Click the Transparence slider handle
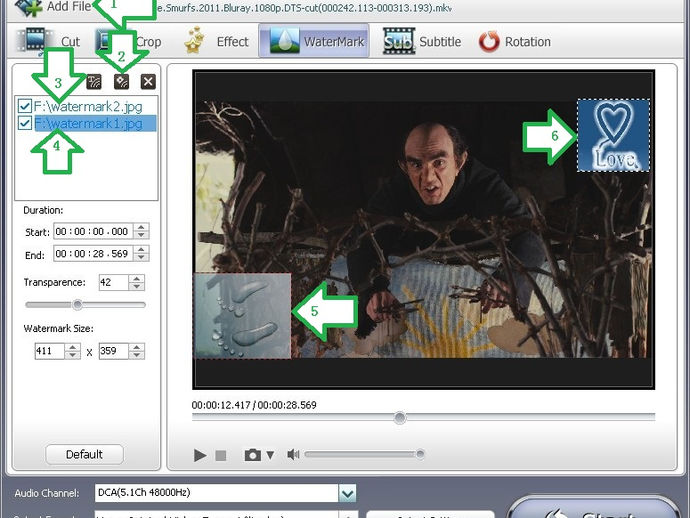The width and height of the screenshot is (690, 518). pos(77,305)
